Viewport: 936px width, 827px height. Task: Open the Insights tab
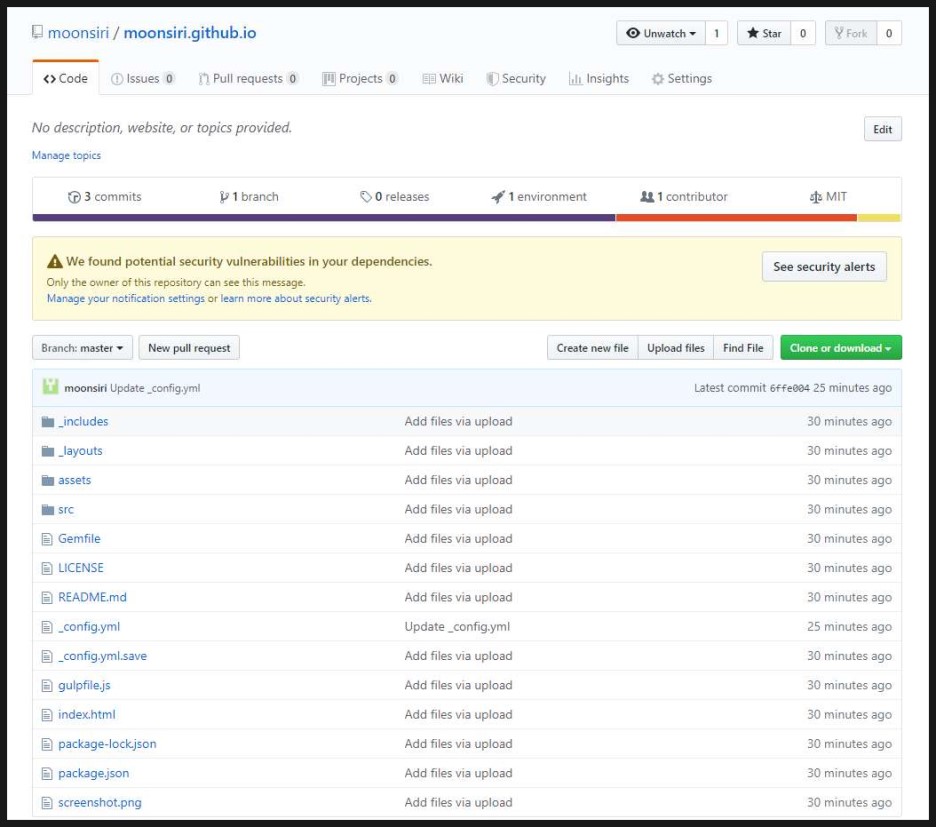coord(599,79)
